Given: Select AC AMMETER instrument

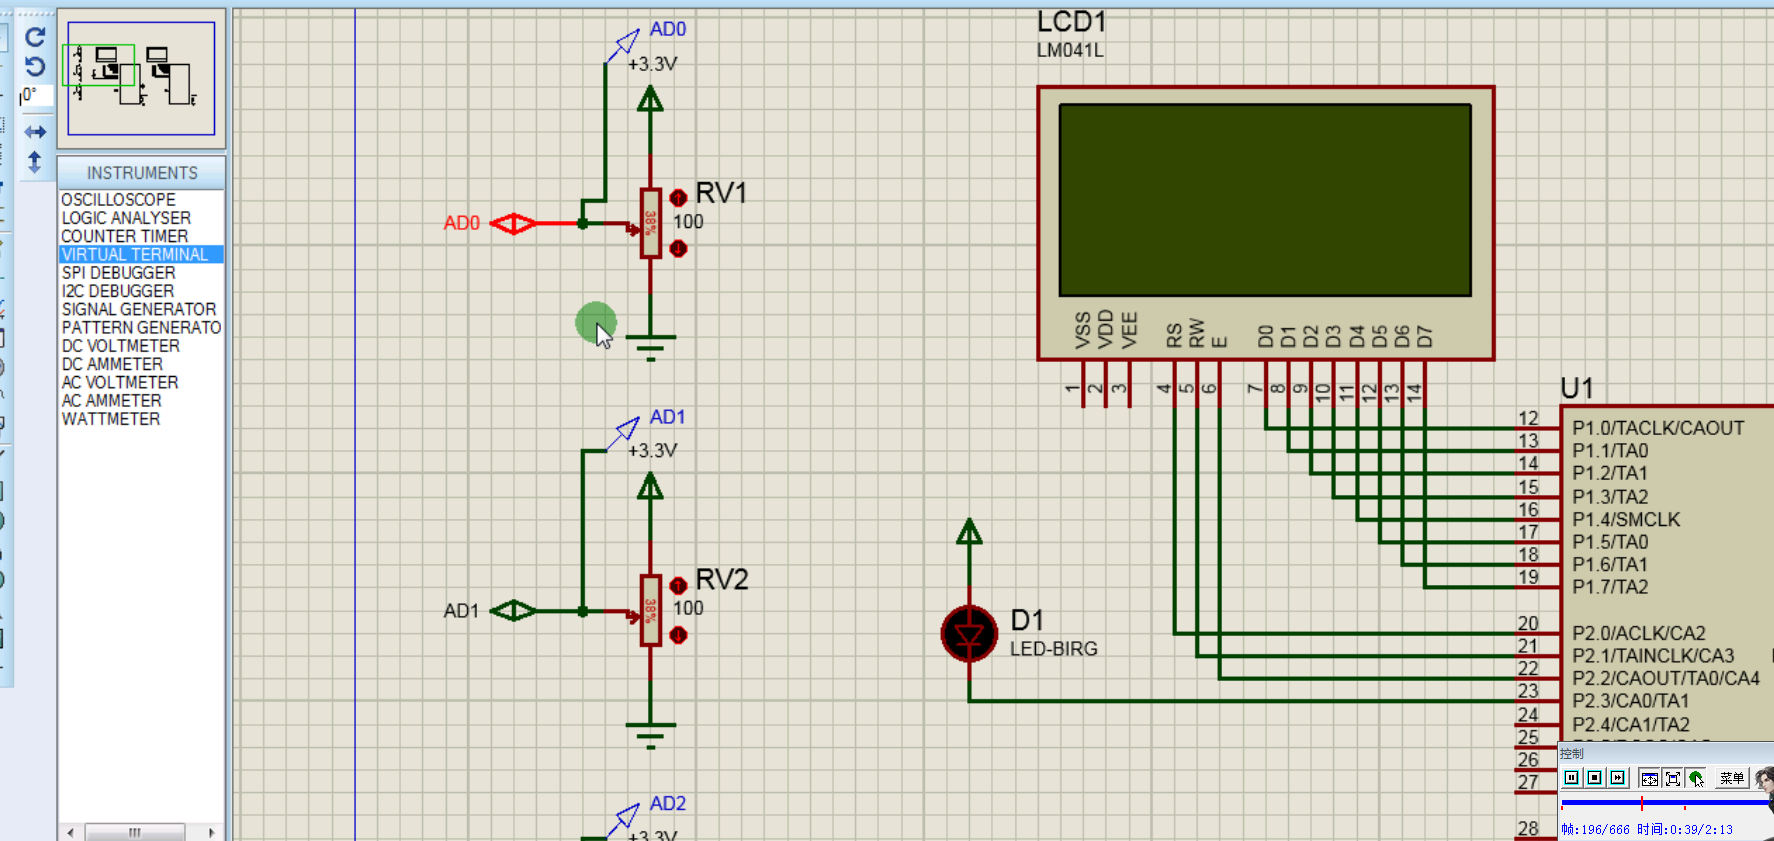Looking at the screenshot, I should pos(141,401).
